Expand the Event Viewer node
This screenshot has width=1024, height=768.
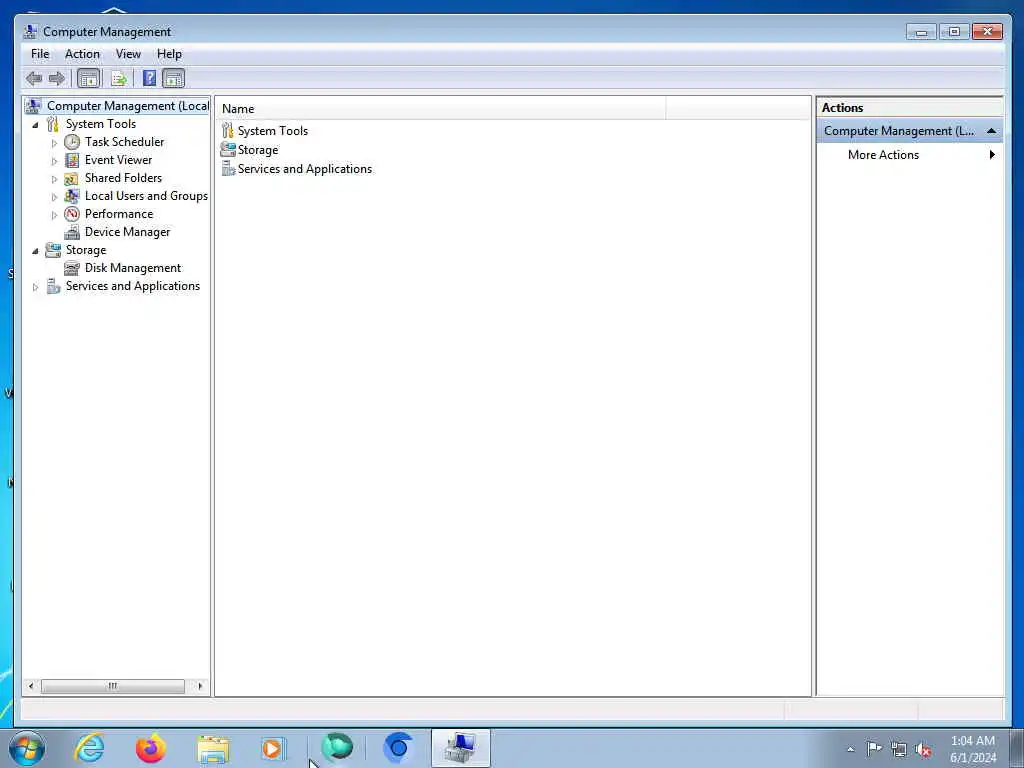click(x=54, y=161)
